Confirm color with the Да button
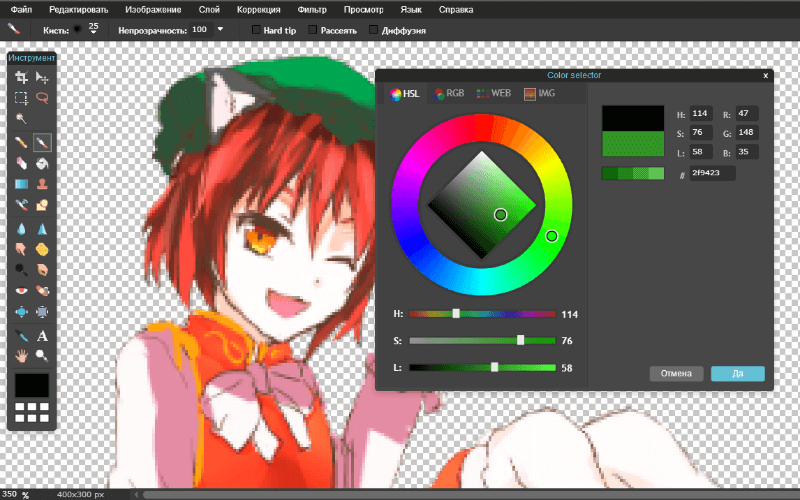Viewport: 800px width, 500px height. point(737,374)
